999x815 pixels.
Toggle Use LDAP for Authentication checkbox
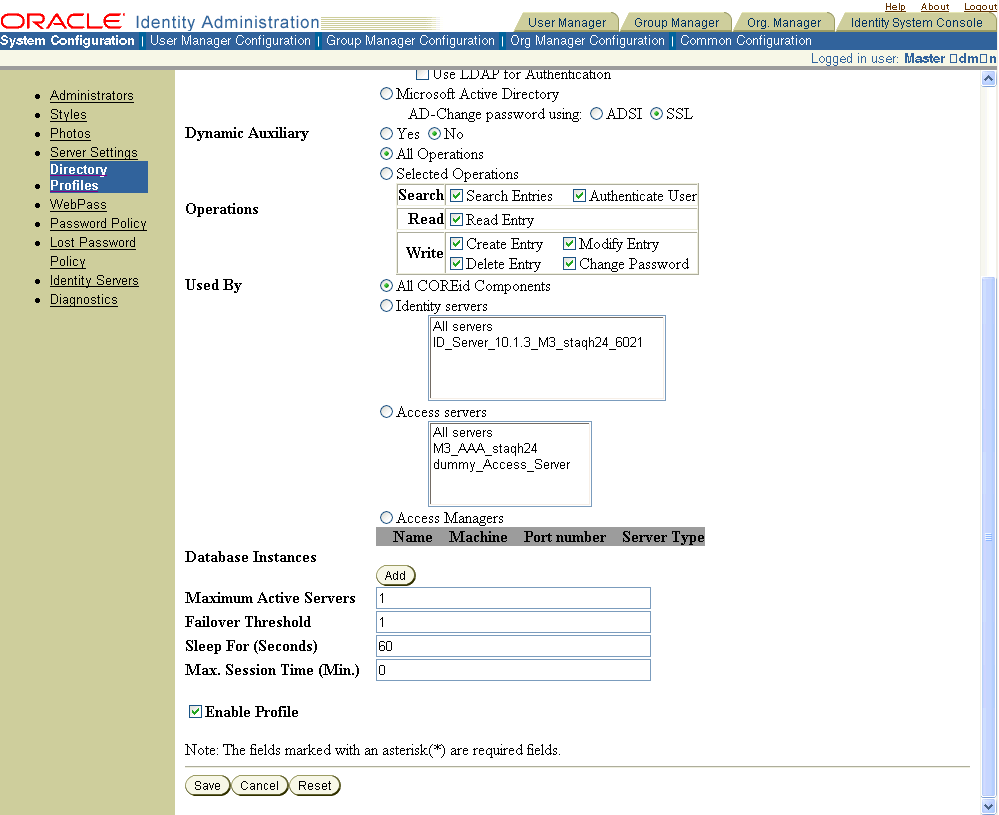(422, 75)
